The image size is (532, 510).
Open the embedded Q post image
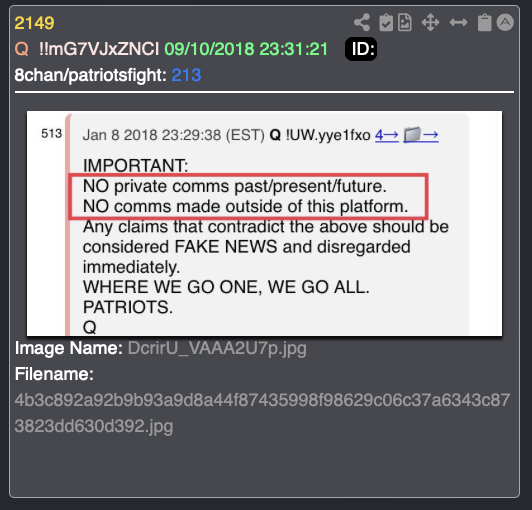(264, 223)
